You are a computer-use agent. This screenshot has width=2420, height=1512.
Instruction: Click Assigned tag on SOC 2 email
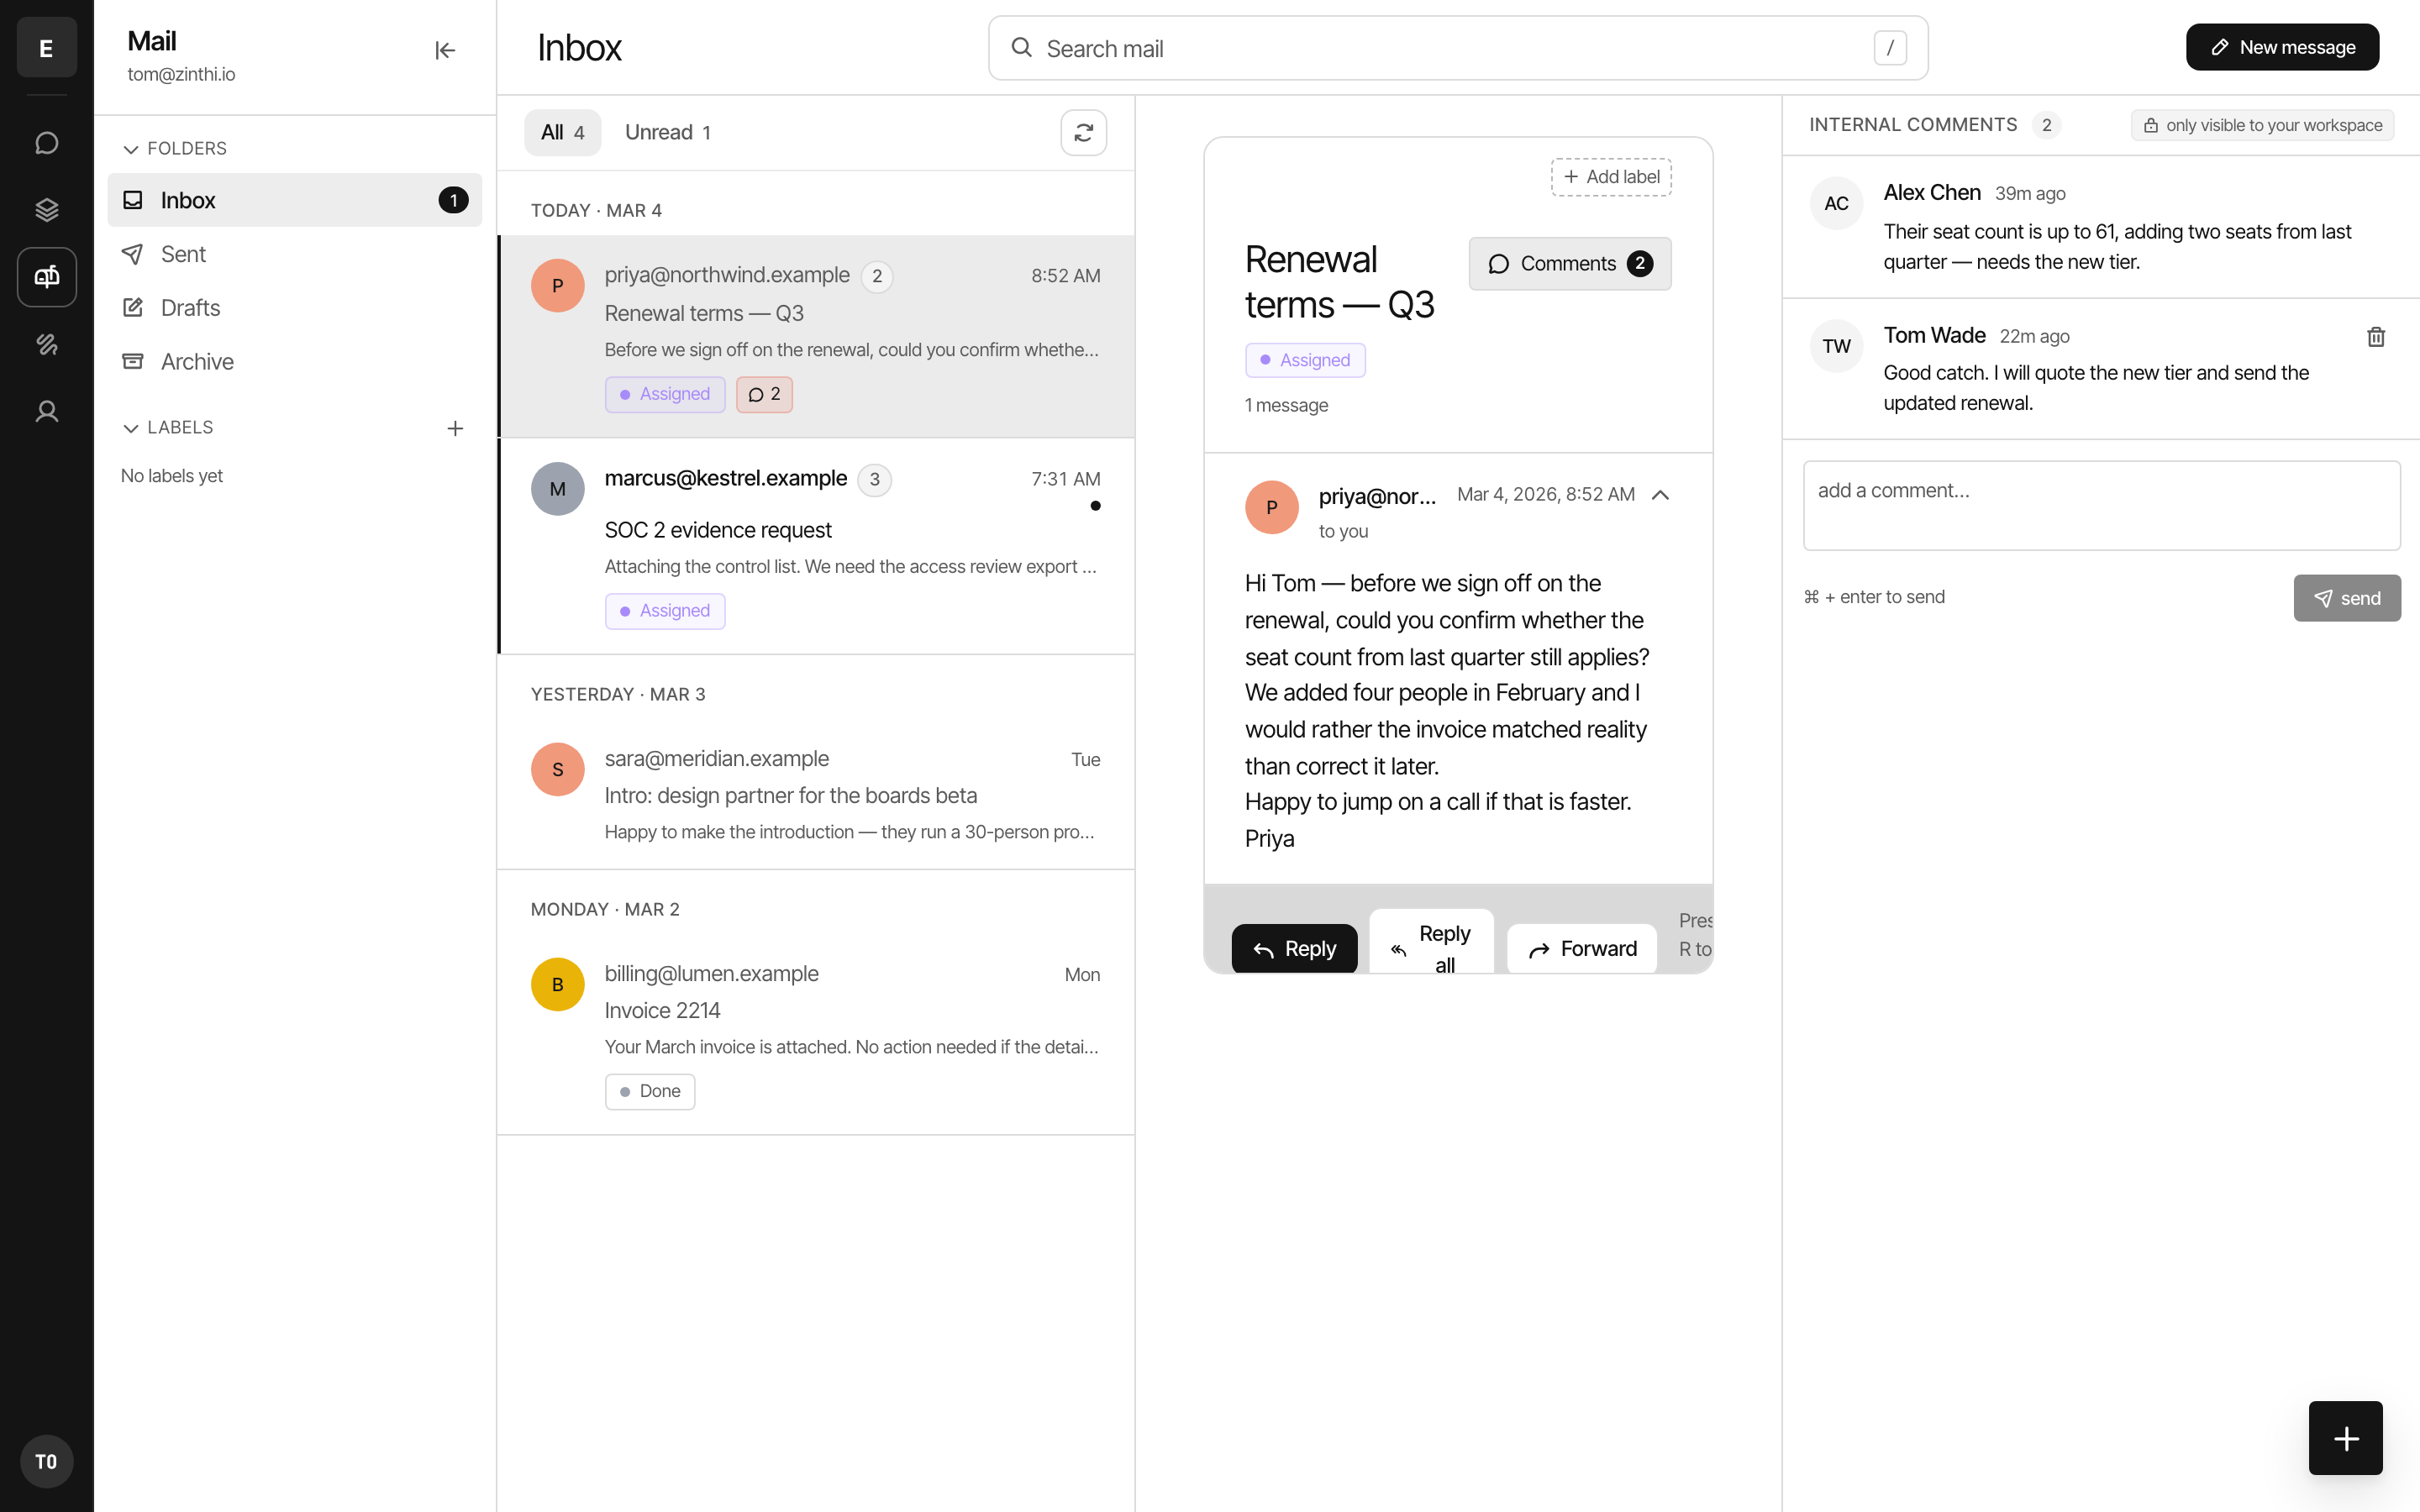click(665, 611)
